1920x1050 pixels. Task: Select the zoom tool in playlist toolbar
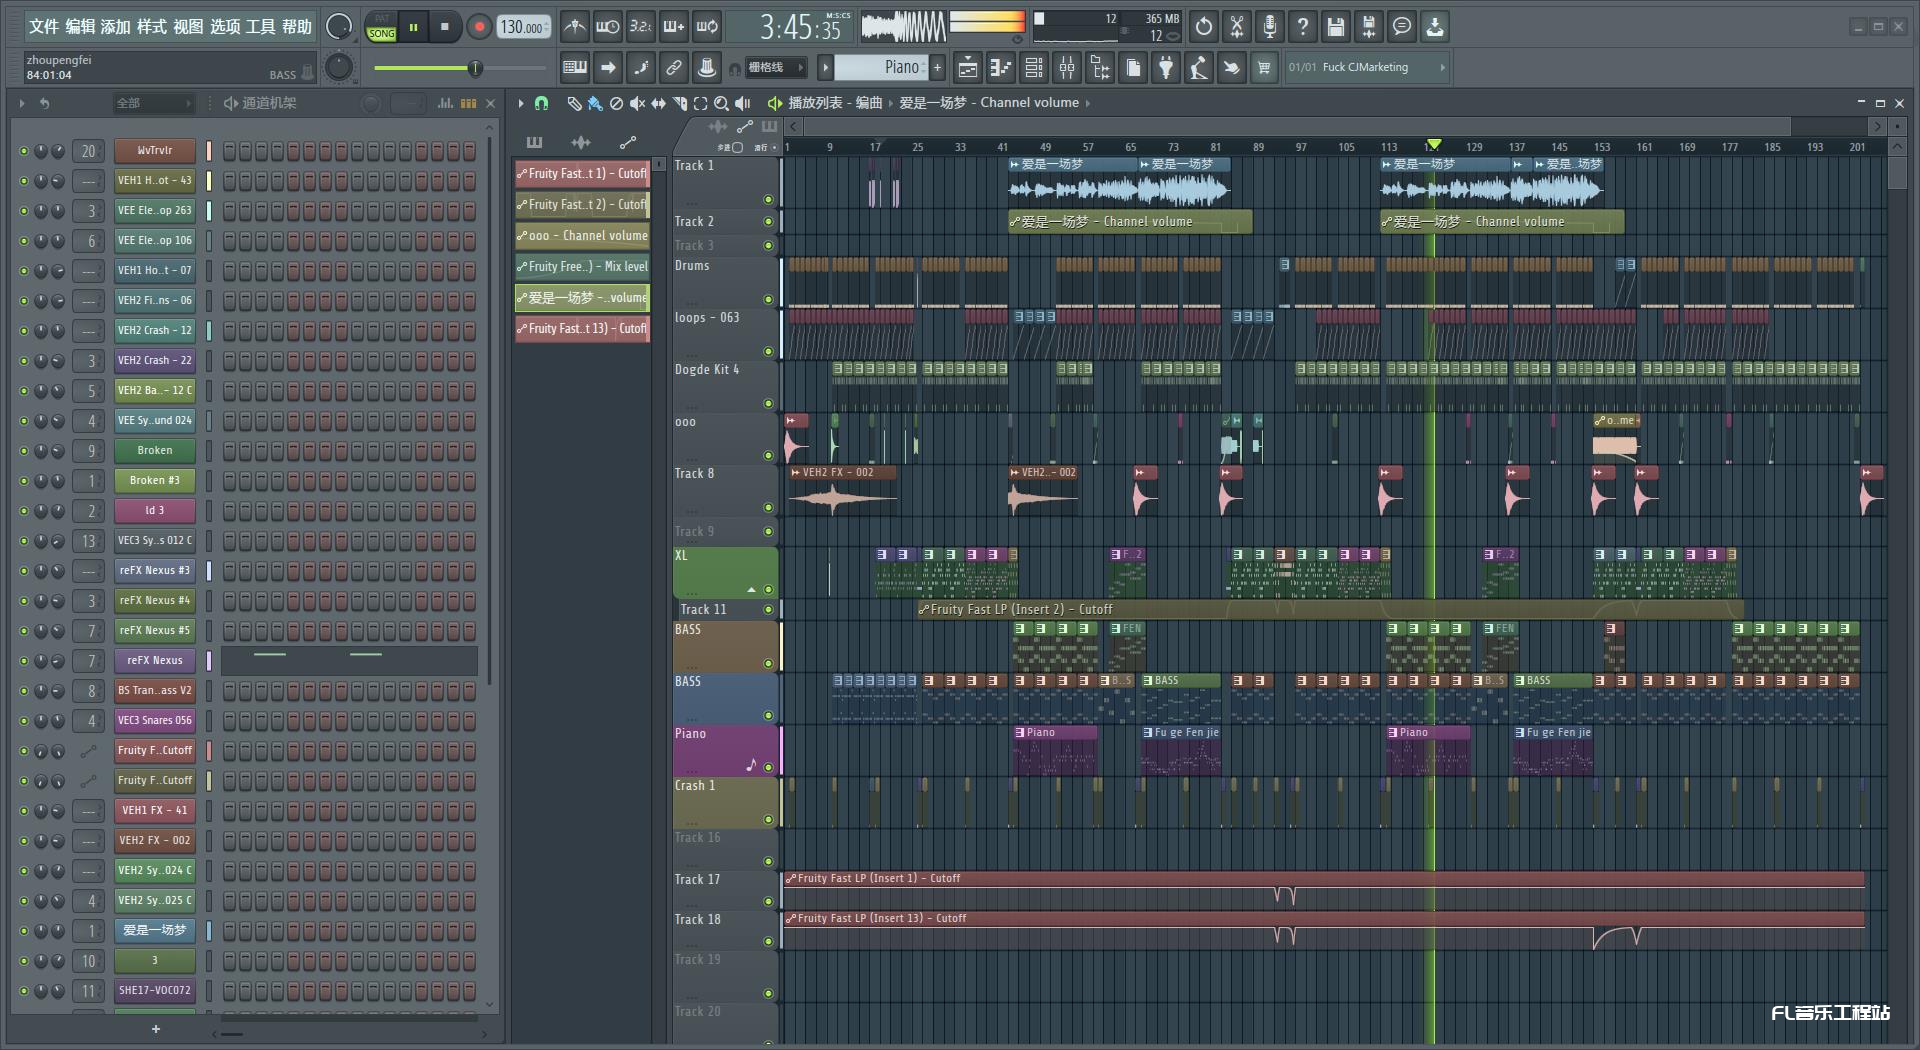(x=721, y=103)
